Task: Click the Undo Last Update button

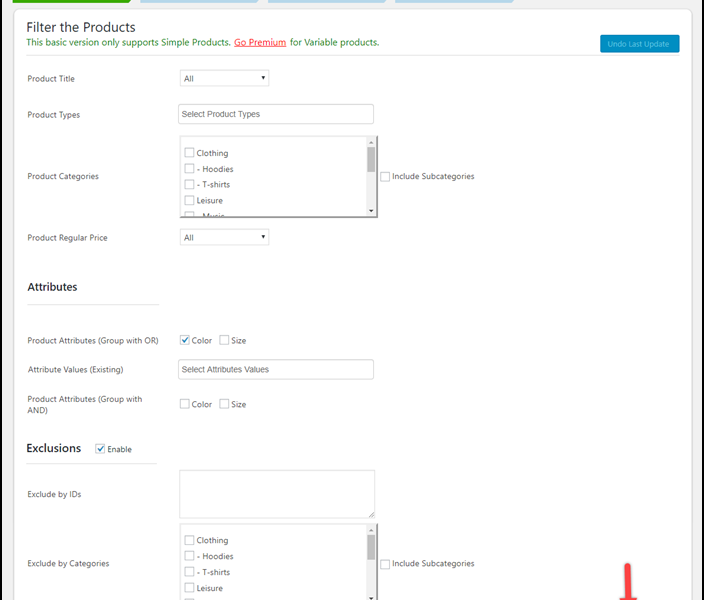Action: coord(639,44)
